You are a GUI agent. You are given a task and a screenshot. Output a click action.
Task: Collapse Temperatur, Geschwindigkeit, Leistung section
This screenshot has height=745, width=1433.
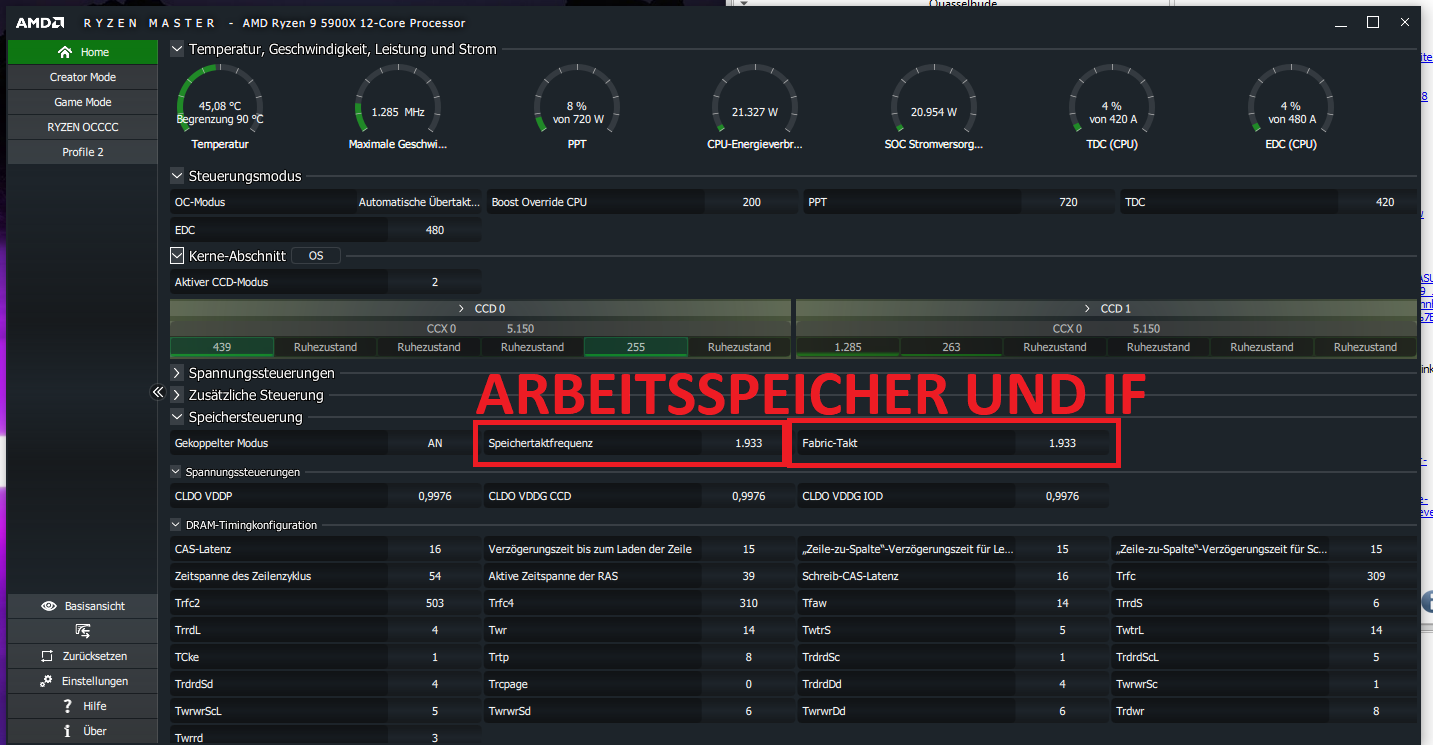click(177, 48)
